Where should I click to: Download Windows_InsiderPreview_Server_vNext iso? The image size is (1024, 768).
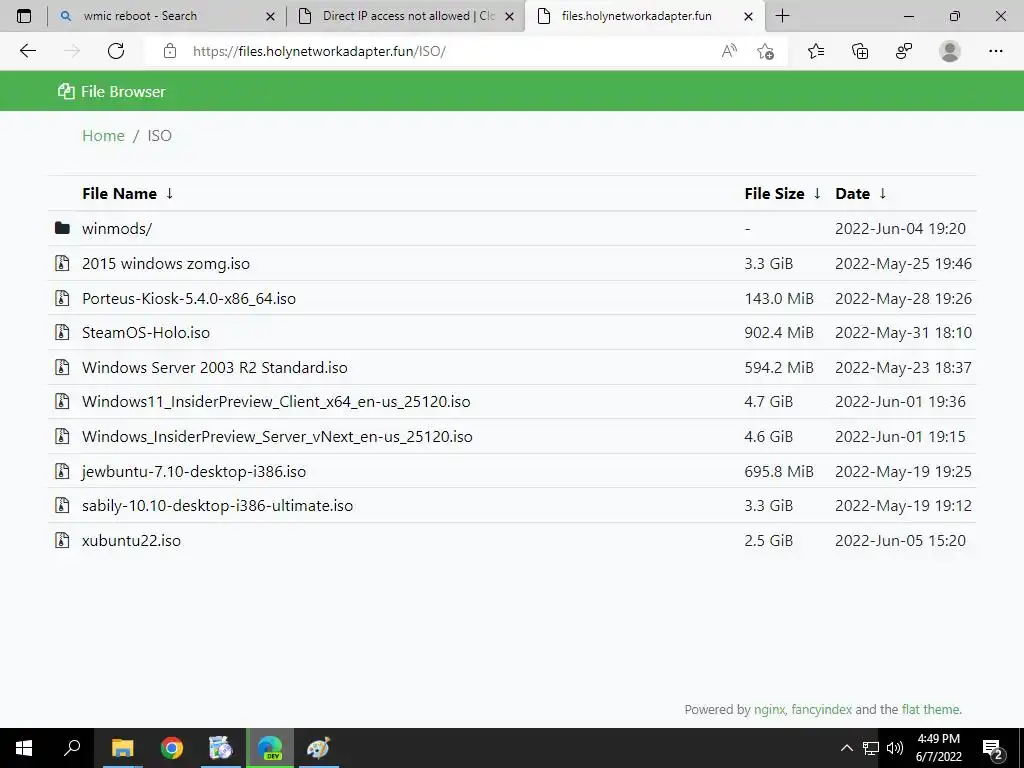click(277, 436)
